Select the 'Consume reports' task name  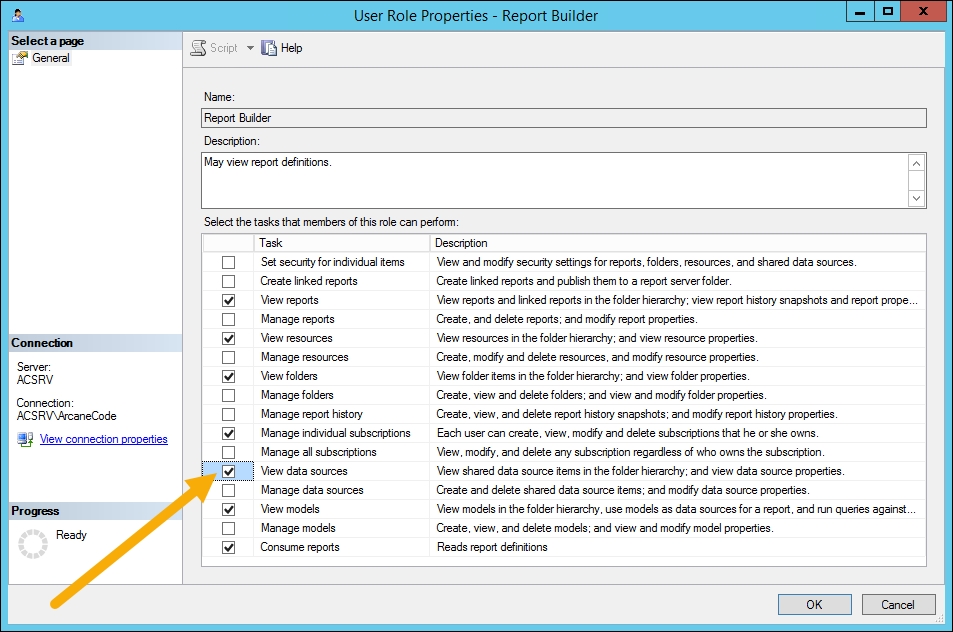pos(300,547)
